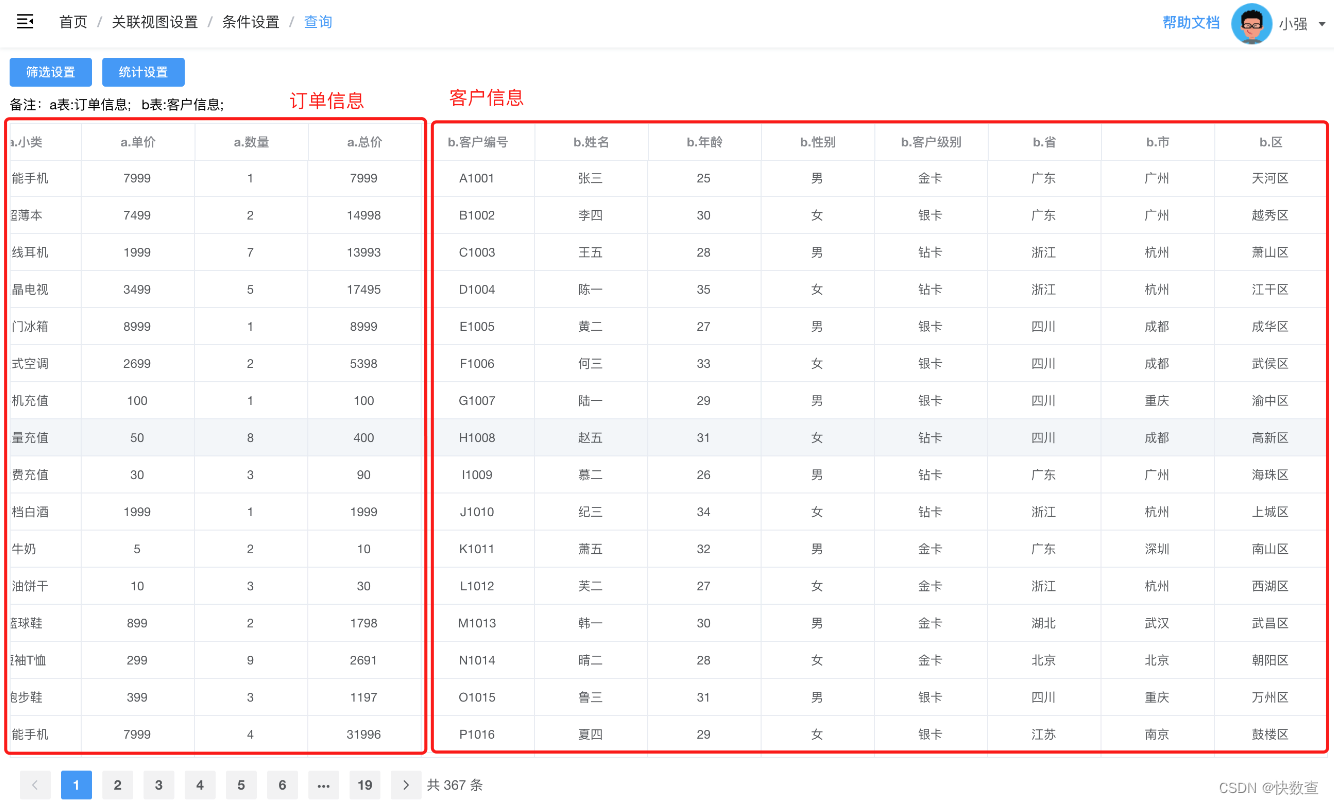Select the district cell 渝中区
Viewport: 1334px width, 805px height.
1270,400
